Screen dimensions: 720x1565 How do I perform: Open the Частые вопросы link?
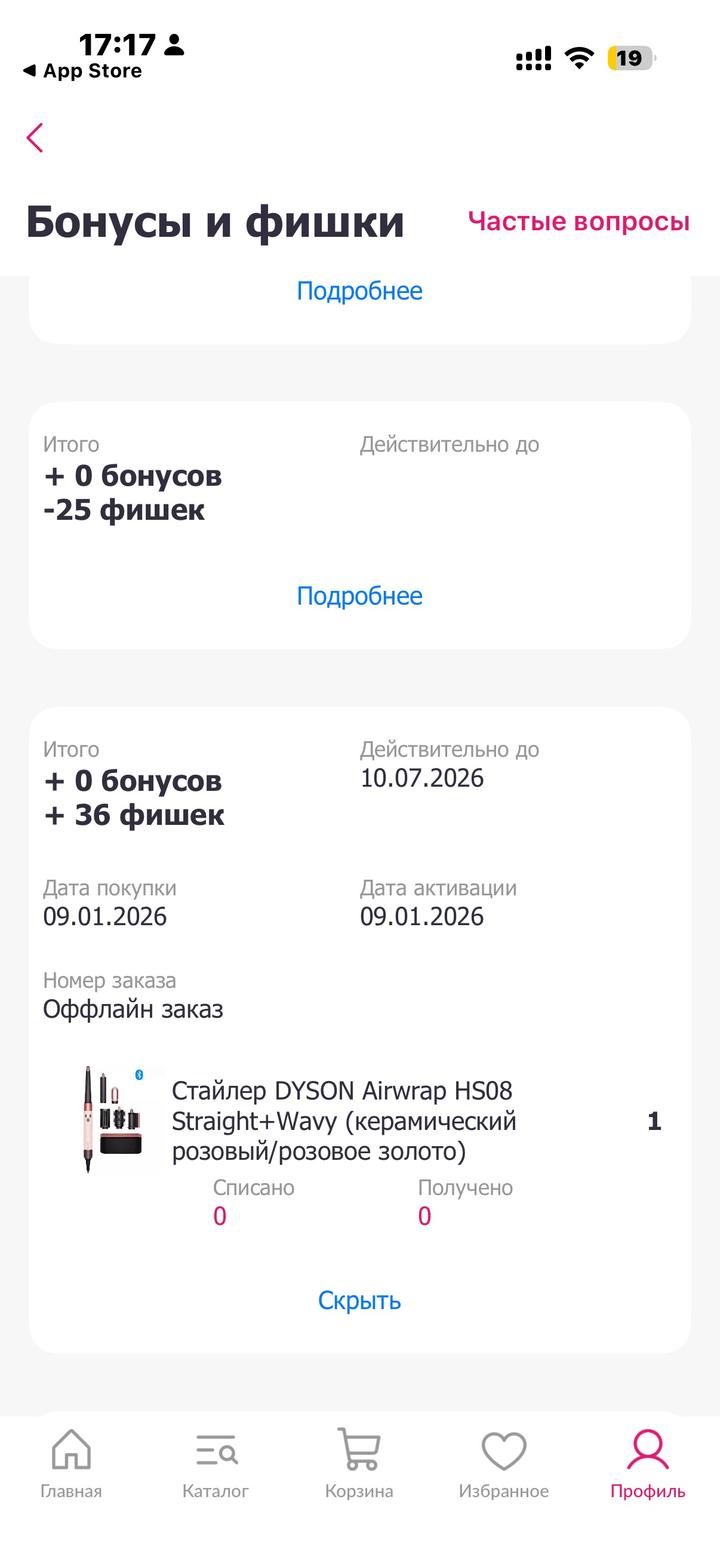[578, 221]
